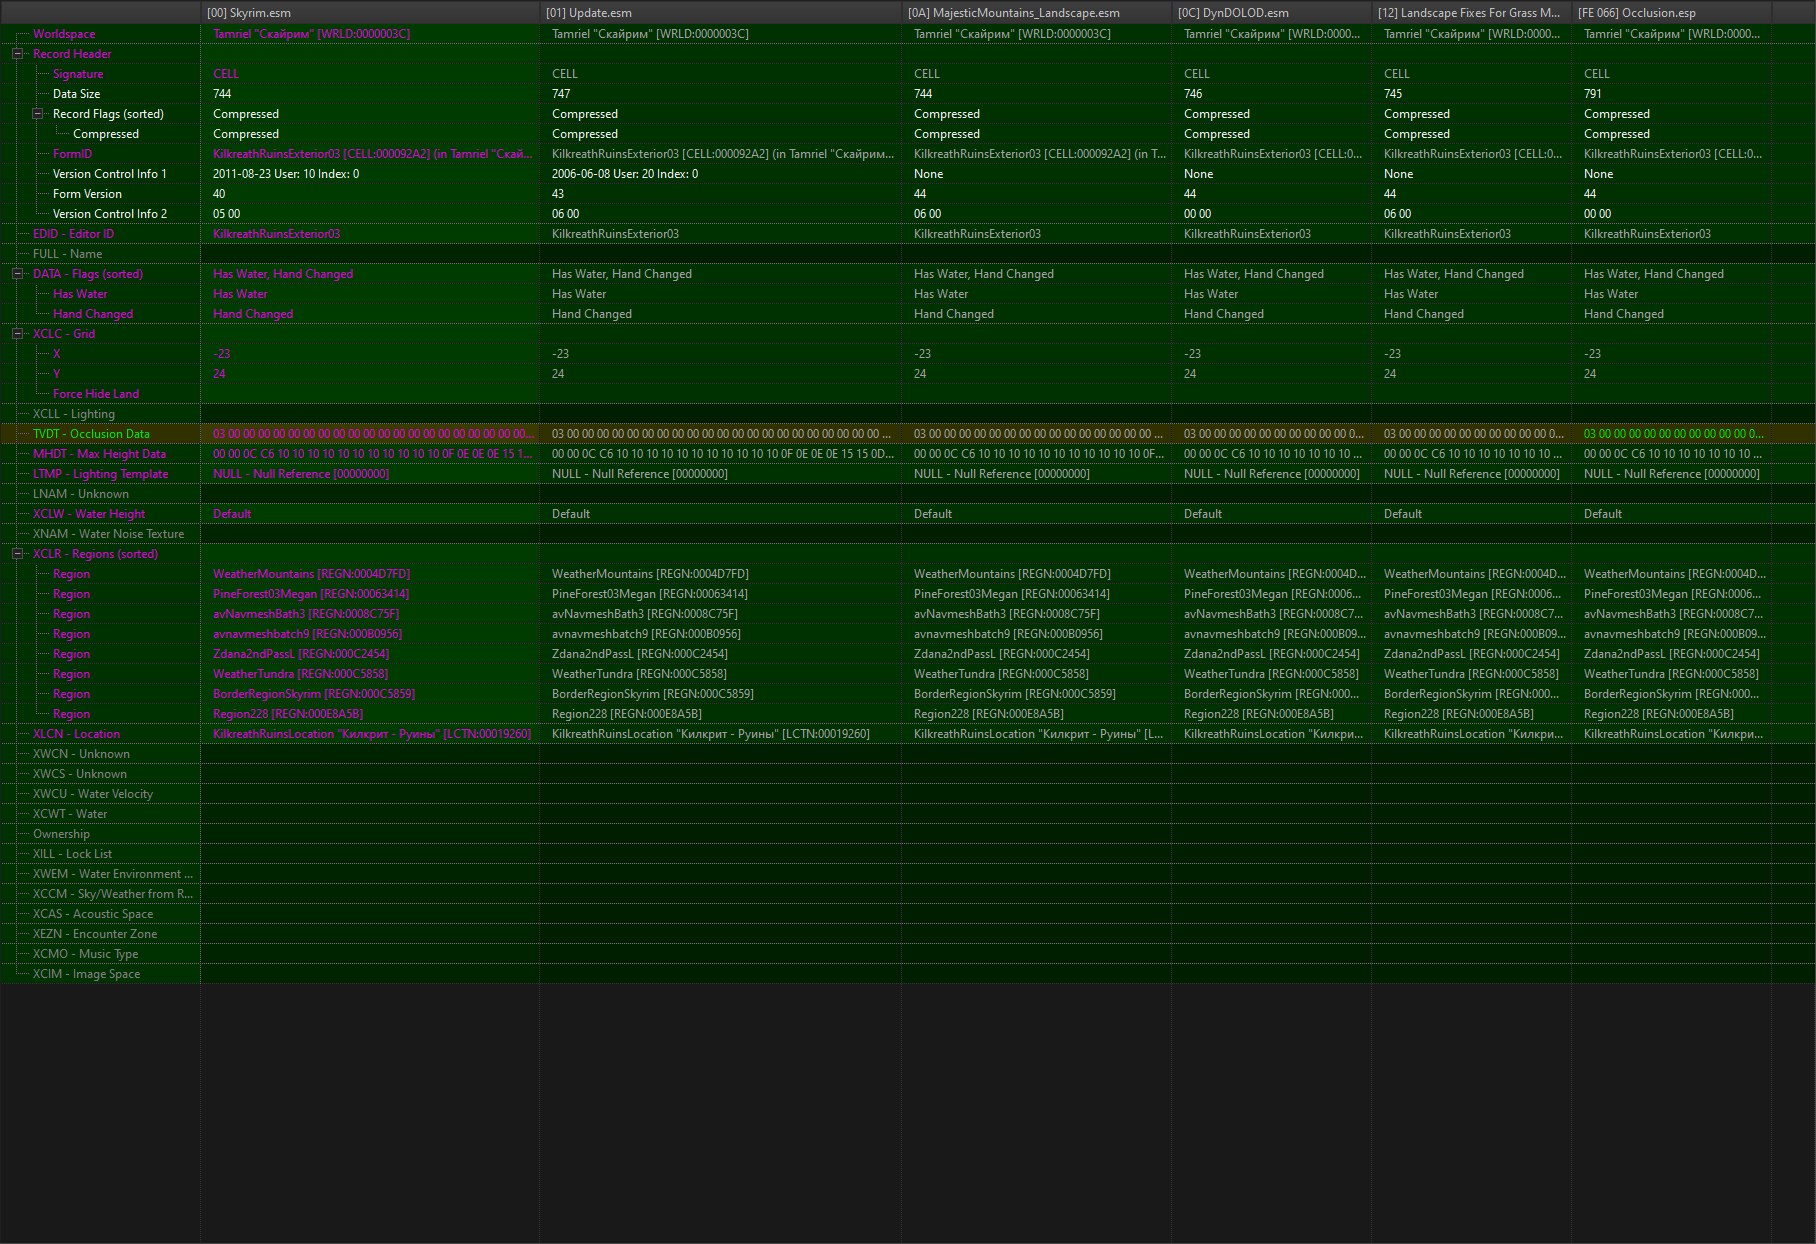1816x1244 pixels.
Task: Select MHDT - Max Height Data row
Action: tap(99, 454)
